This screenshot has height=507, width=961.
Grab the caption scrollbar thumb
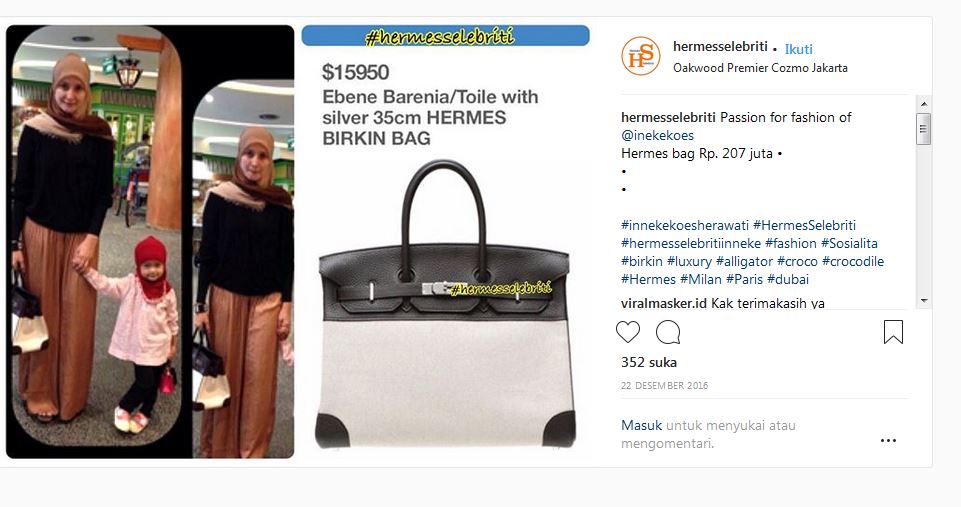point(924,129)
